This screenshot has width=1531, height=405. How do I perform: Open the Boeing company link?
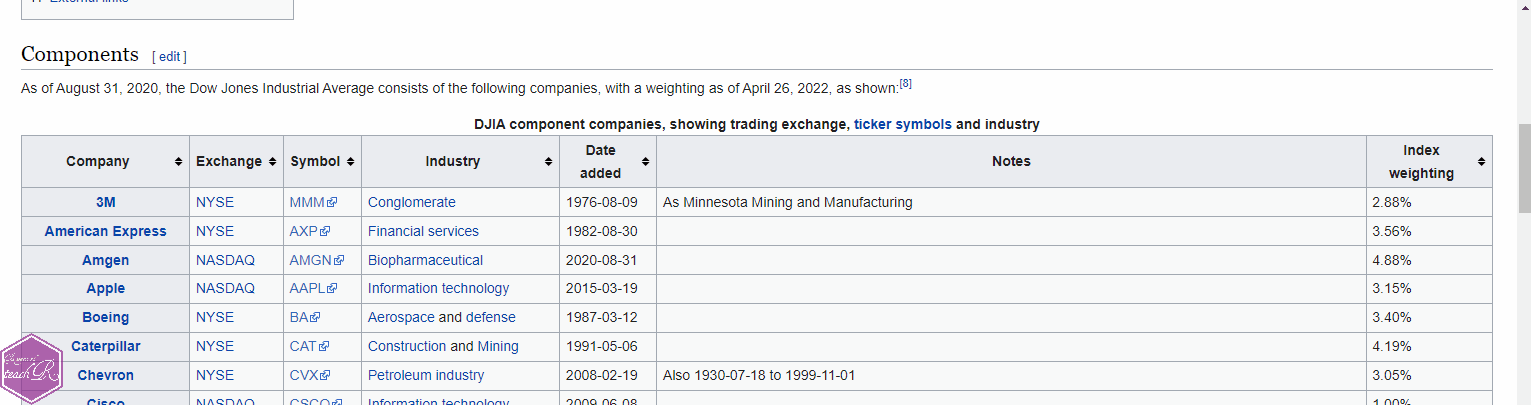[105, 317]
